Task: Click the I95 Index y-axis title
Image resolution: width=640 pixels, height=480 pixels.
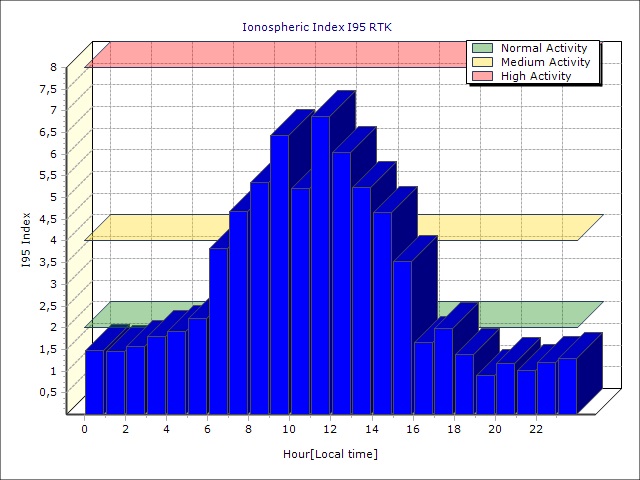Action: [x=28, y=240]
